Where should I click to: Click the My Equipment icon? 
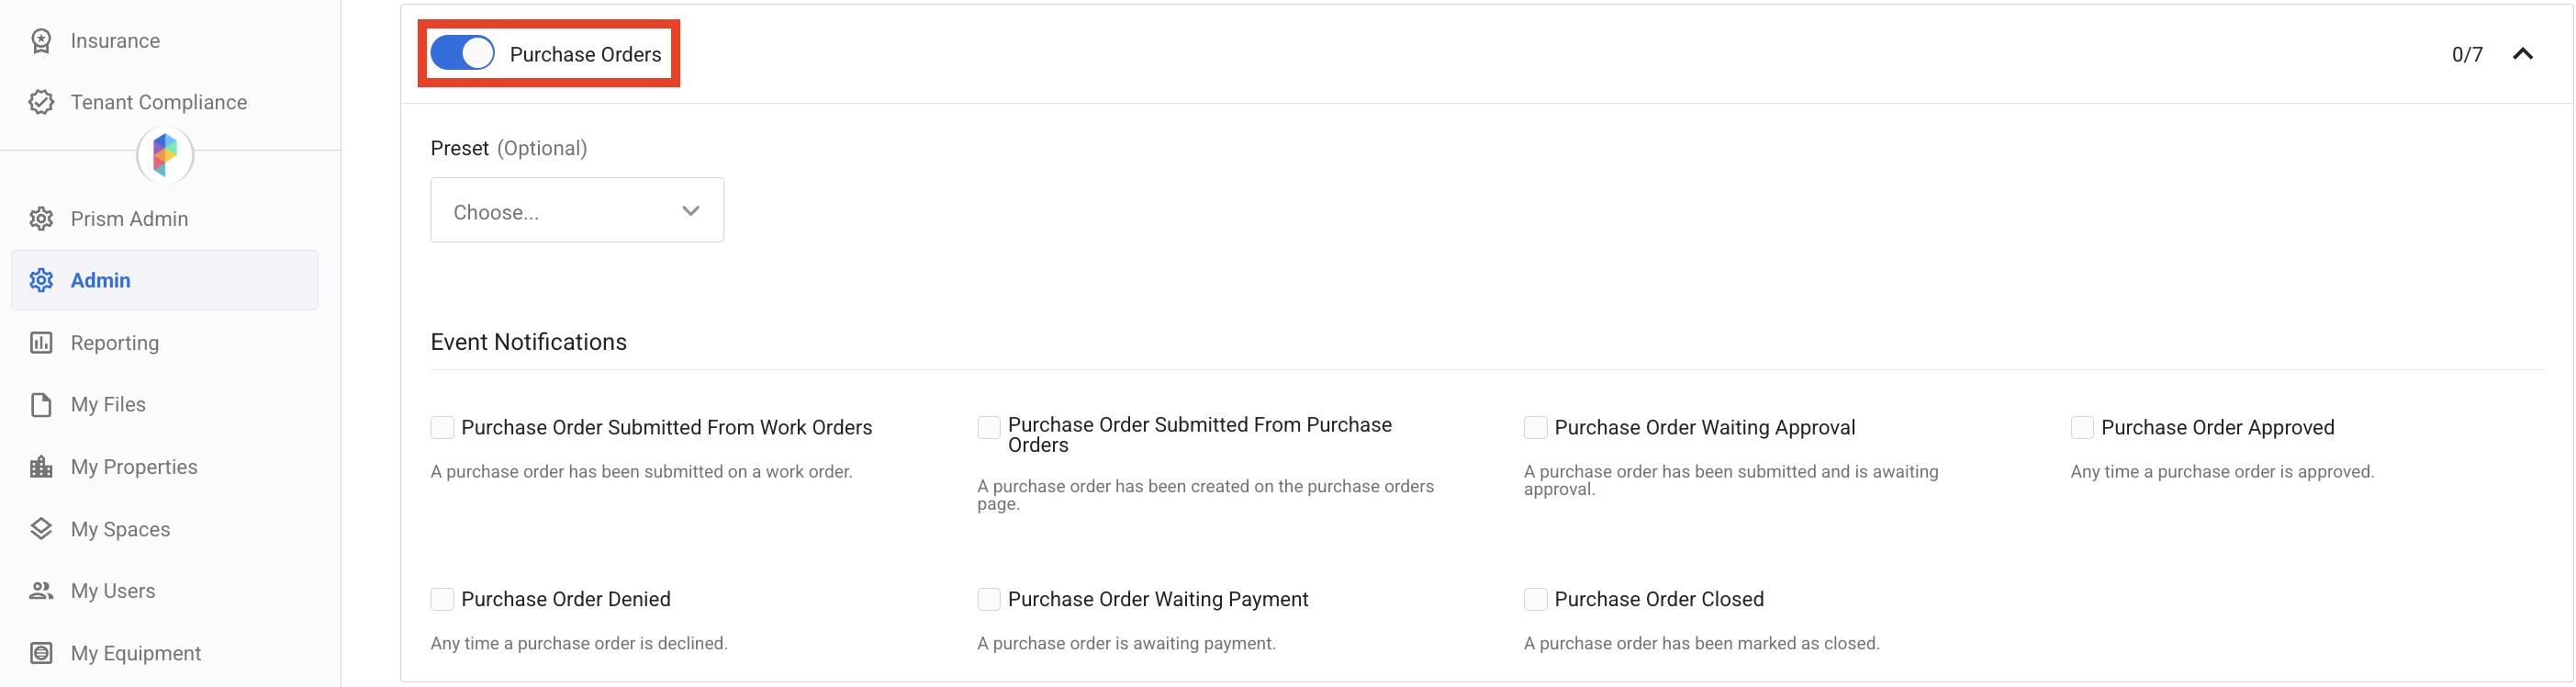[x=41, y=653]
